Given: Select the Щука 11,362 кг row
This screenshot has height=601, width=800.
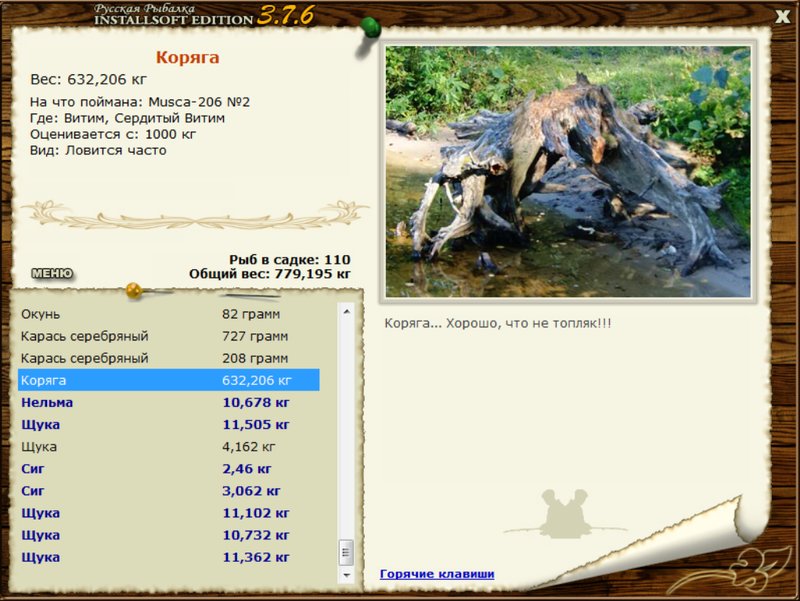Looking at the screenshot, I should pos(169,557).
